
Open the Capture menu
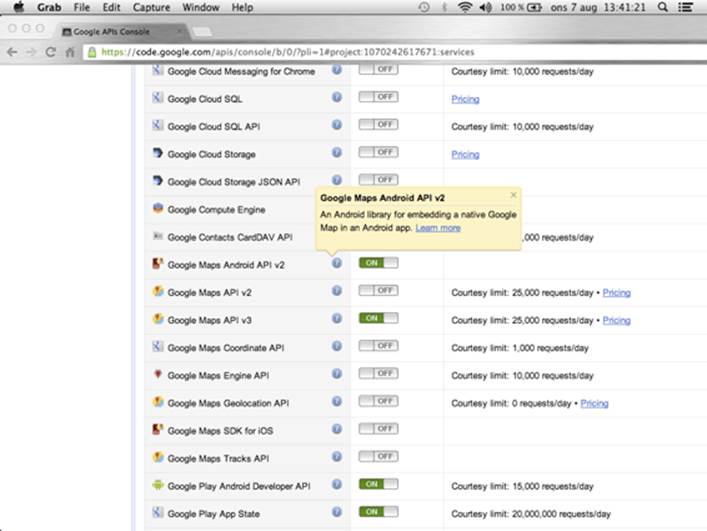[x=152, y=8]
